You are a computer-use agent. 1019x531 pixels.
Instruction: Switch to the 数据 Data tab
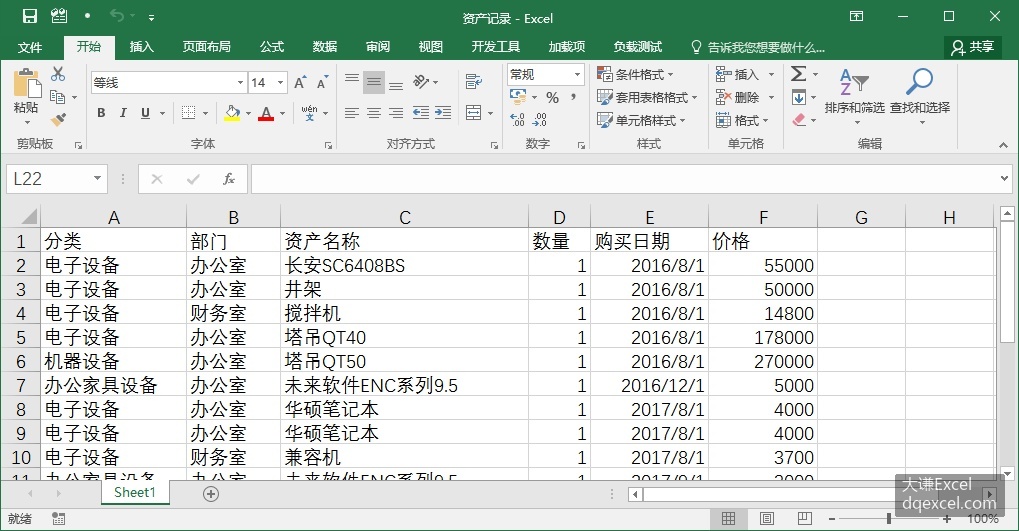(x=325, y=47)
